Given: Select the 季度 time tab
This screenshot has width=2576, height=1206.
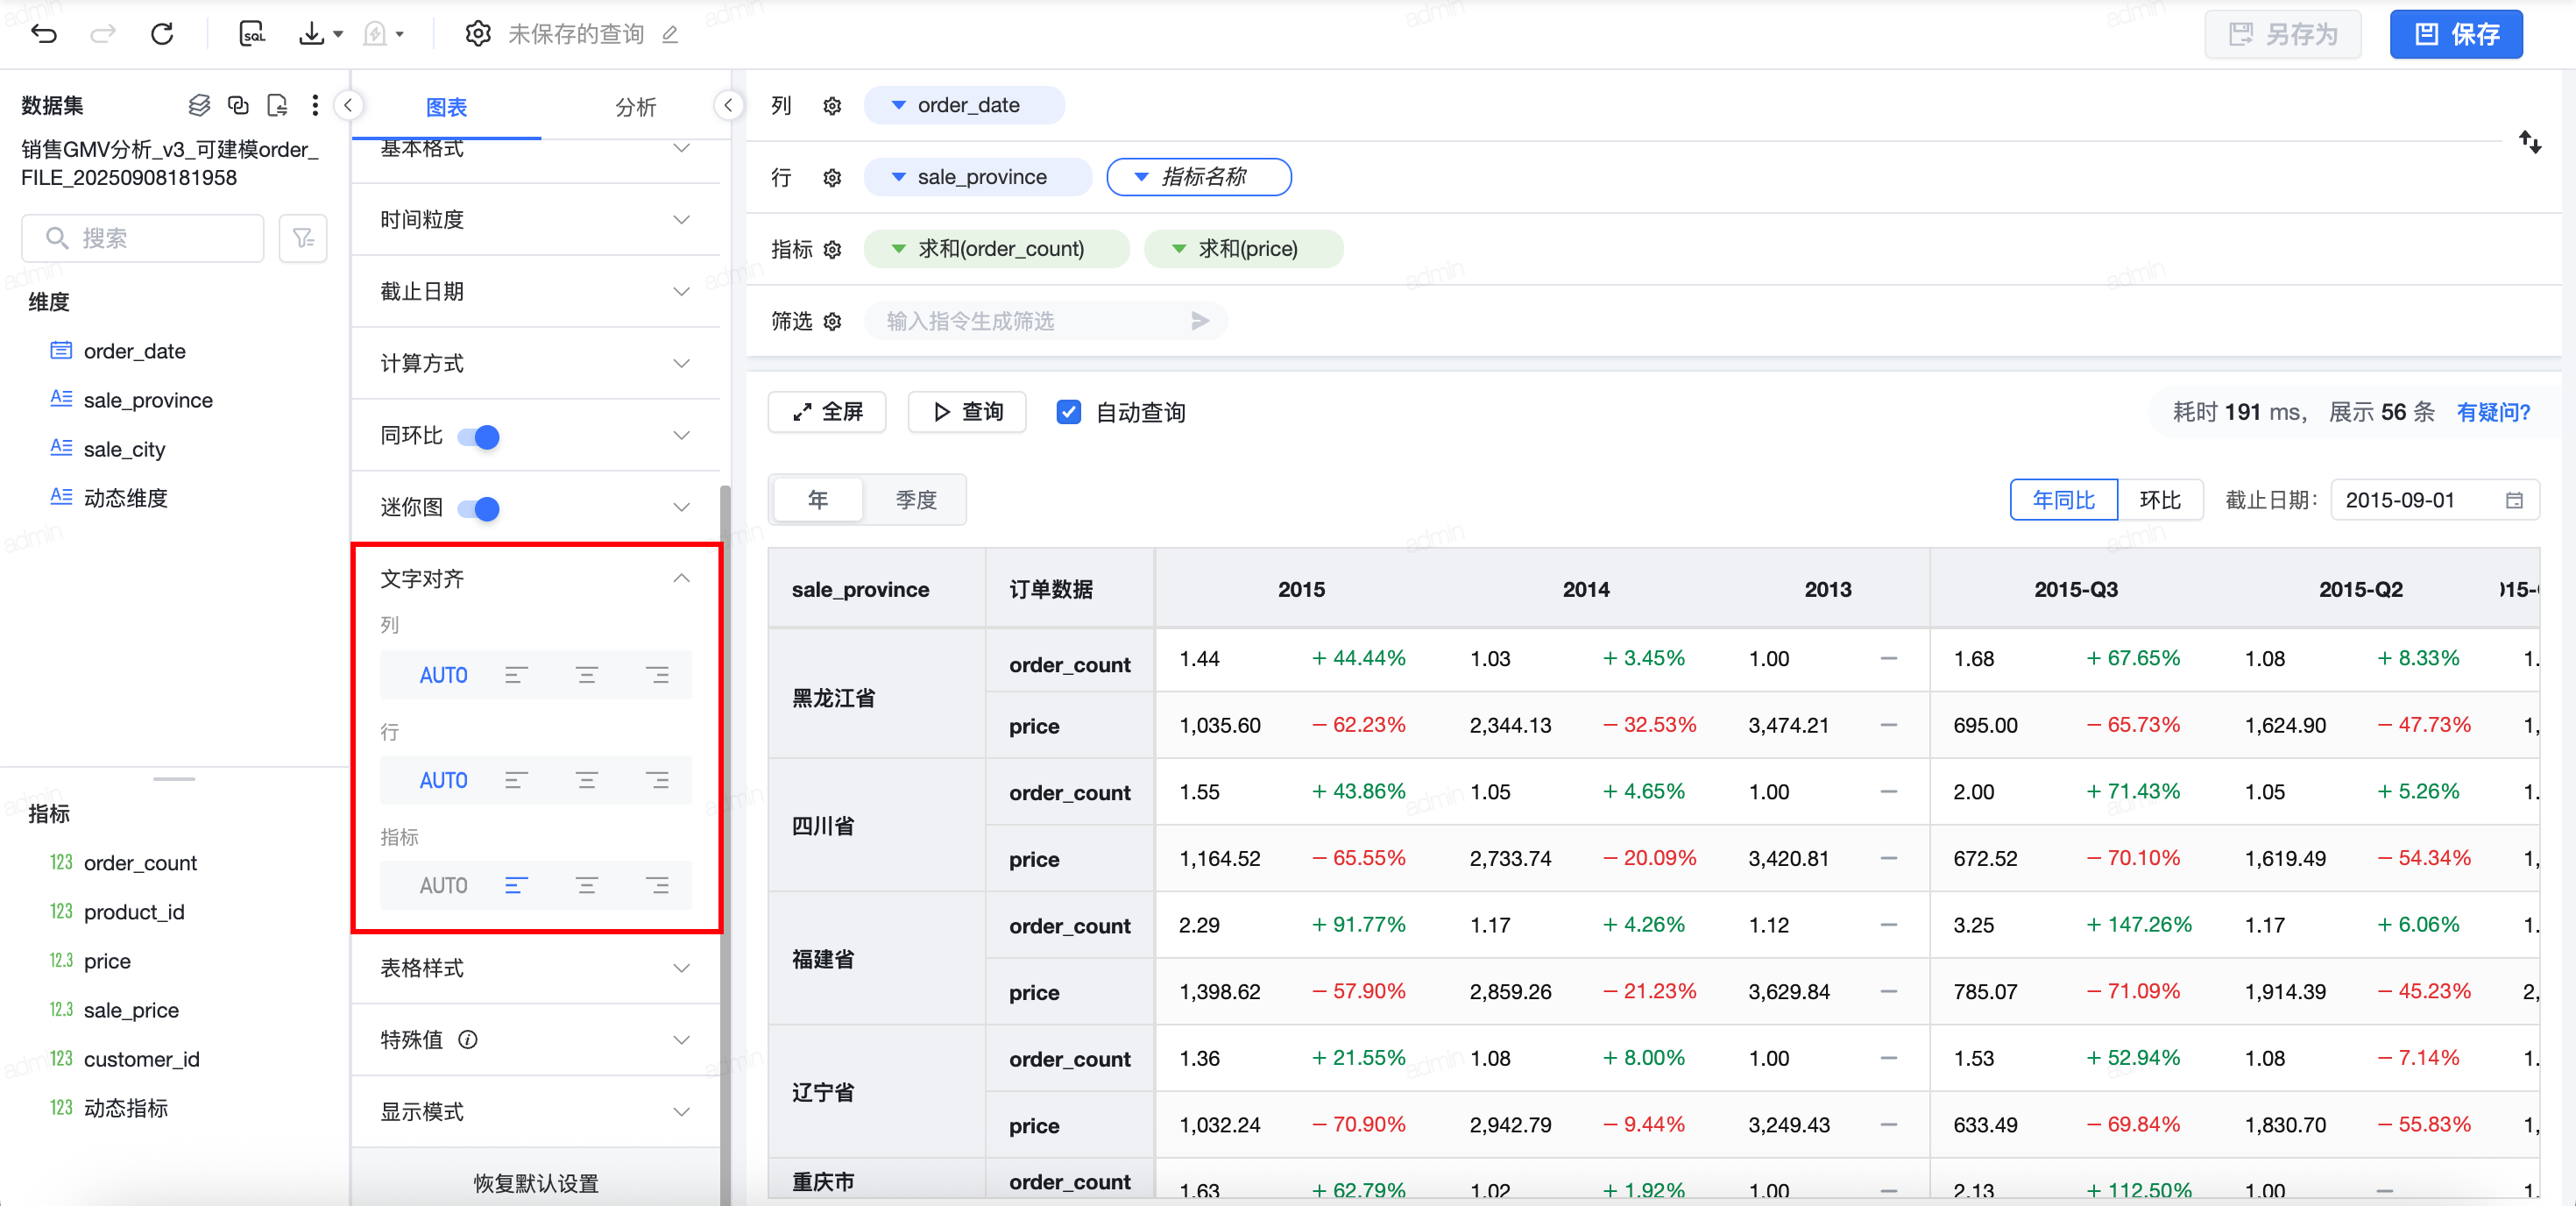Looking at the screenshot, I should [x=915, y=499].
